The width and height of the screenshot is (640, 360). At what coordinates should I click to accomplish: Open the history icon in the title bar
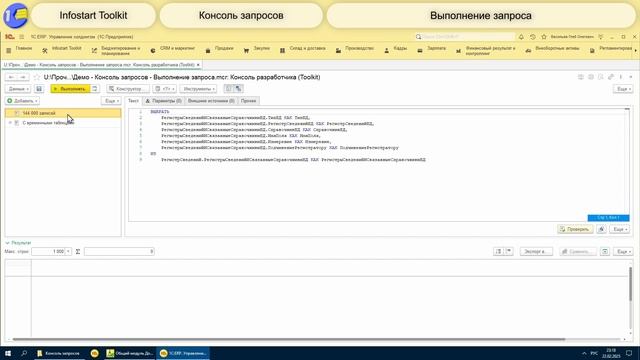coord(533,37)
